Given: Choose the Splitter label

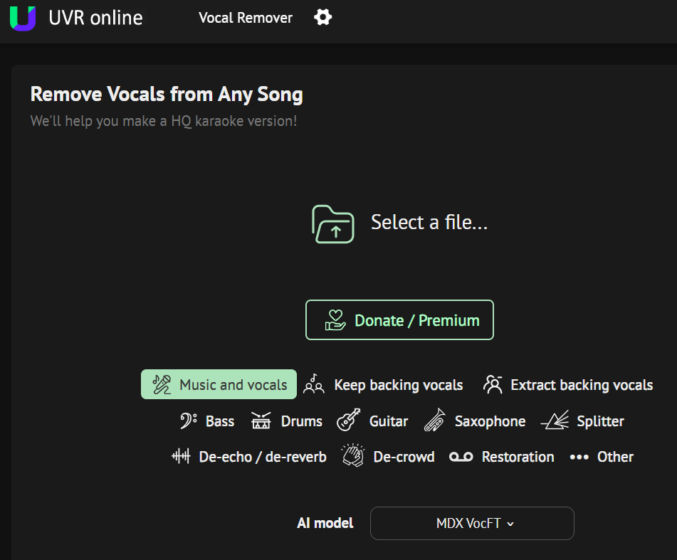Looking at the screenshot, I should pos(600,421).
